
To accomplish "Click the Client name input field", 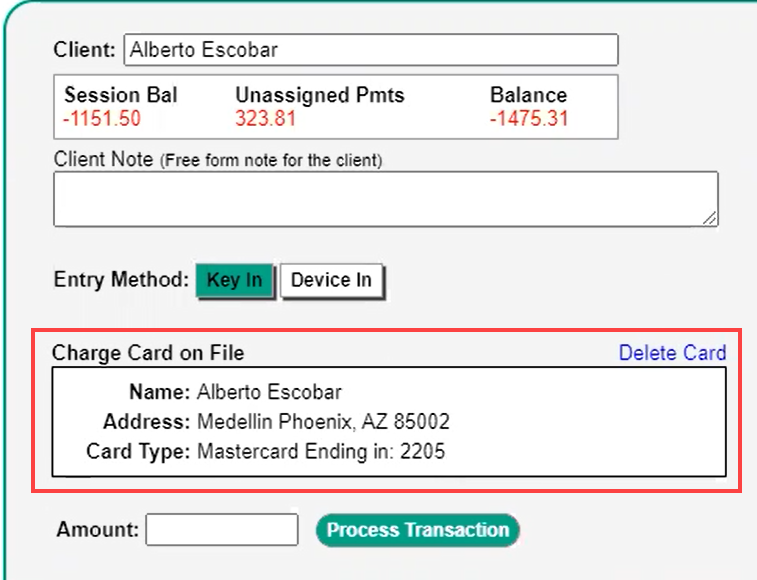I will point(370,50).
